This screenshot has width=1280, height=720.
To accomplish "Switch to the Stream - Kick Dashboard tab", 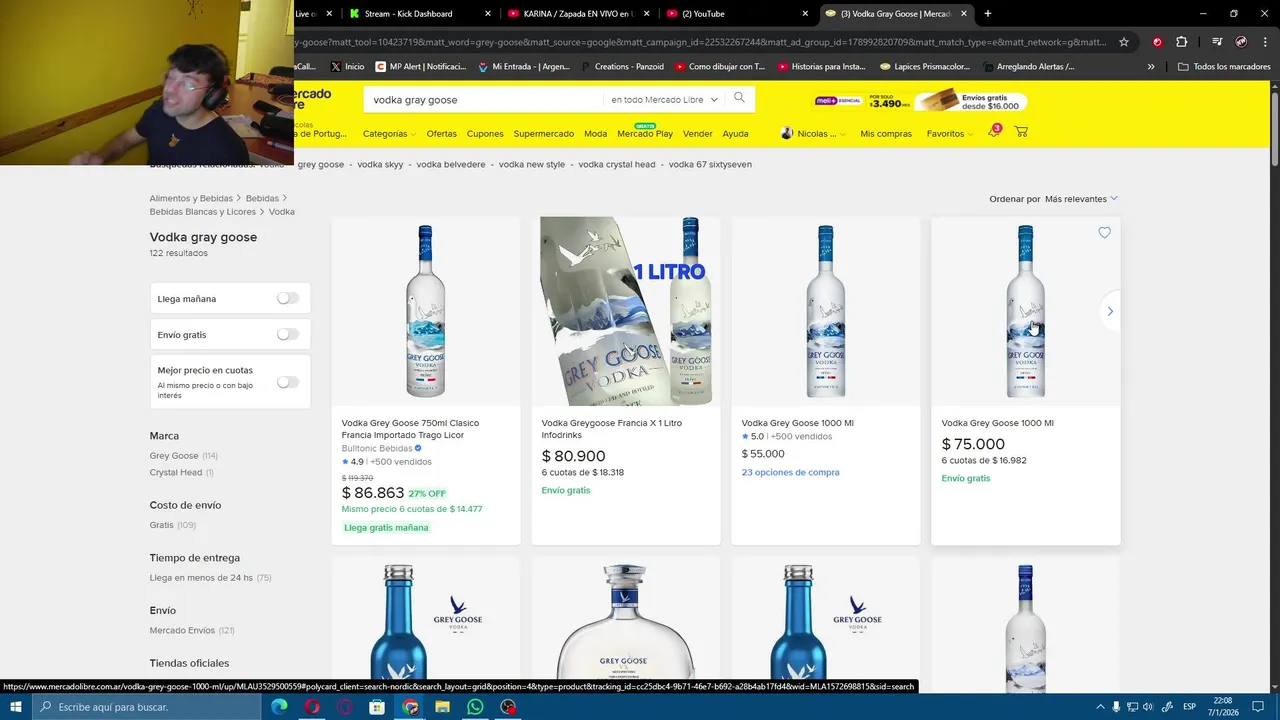I will point(418,14).
